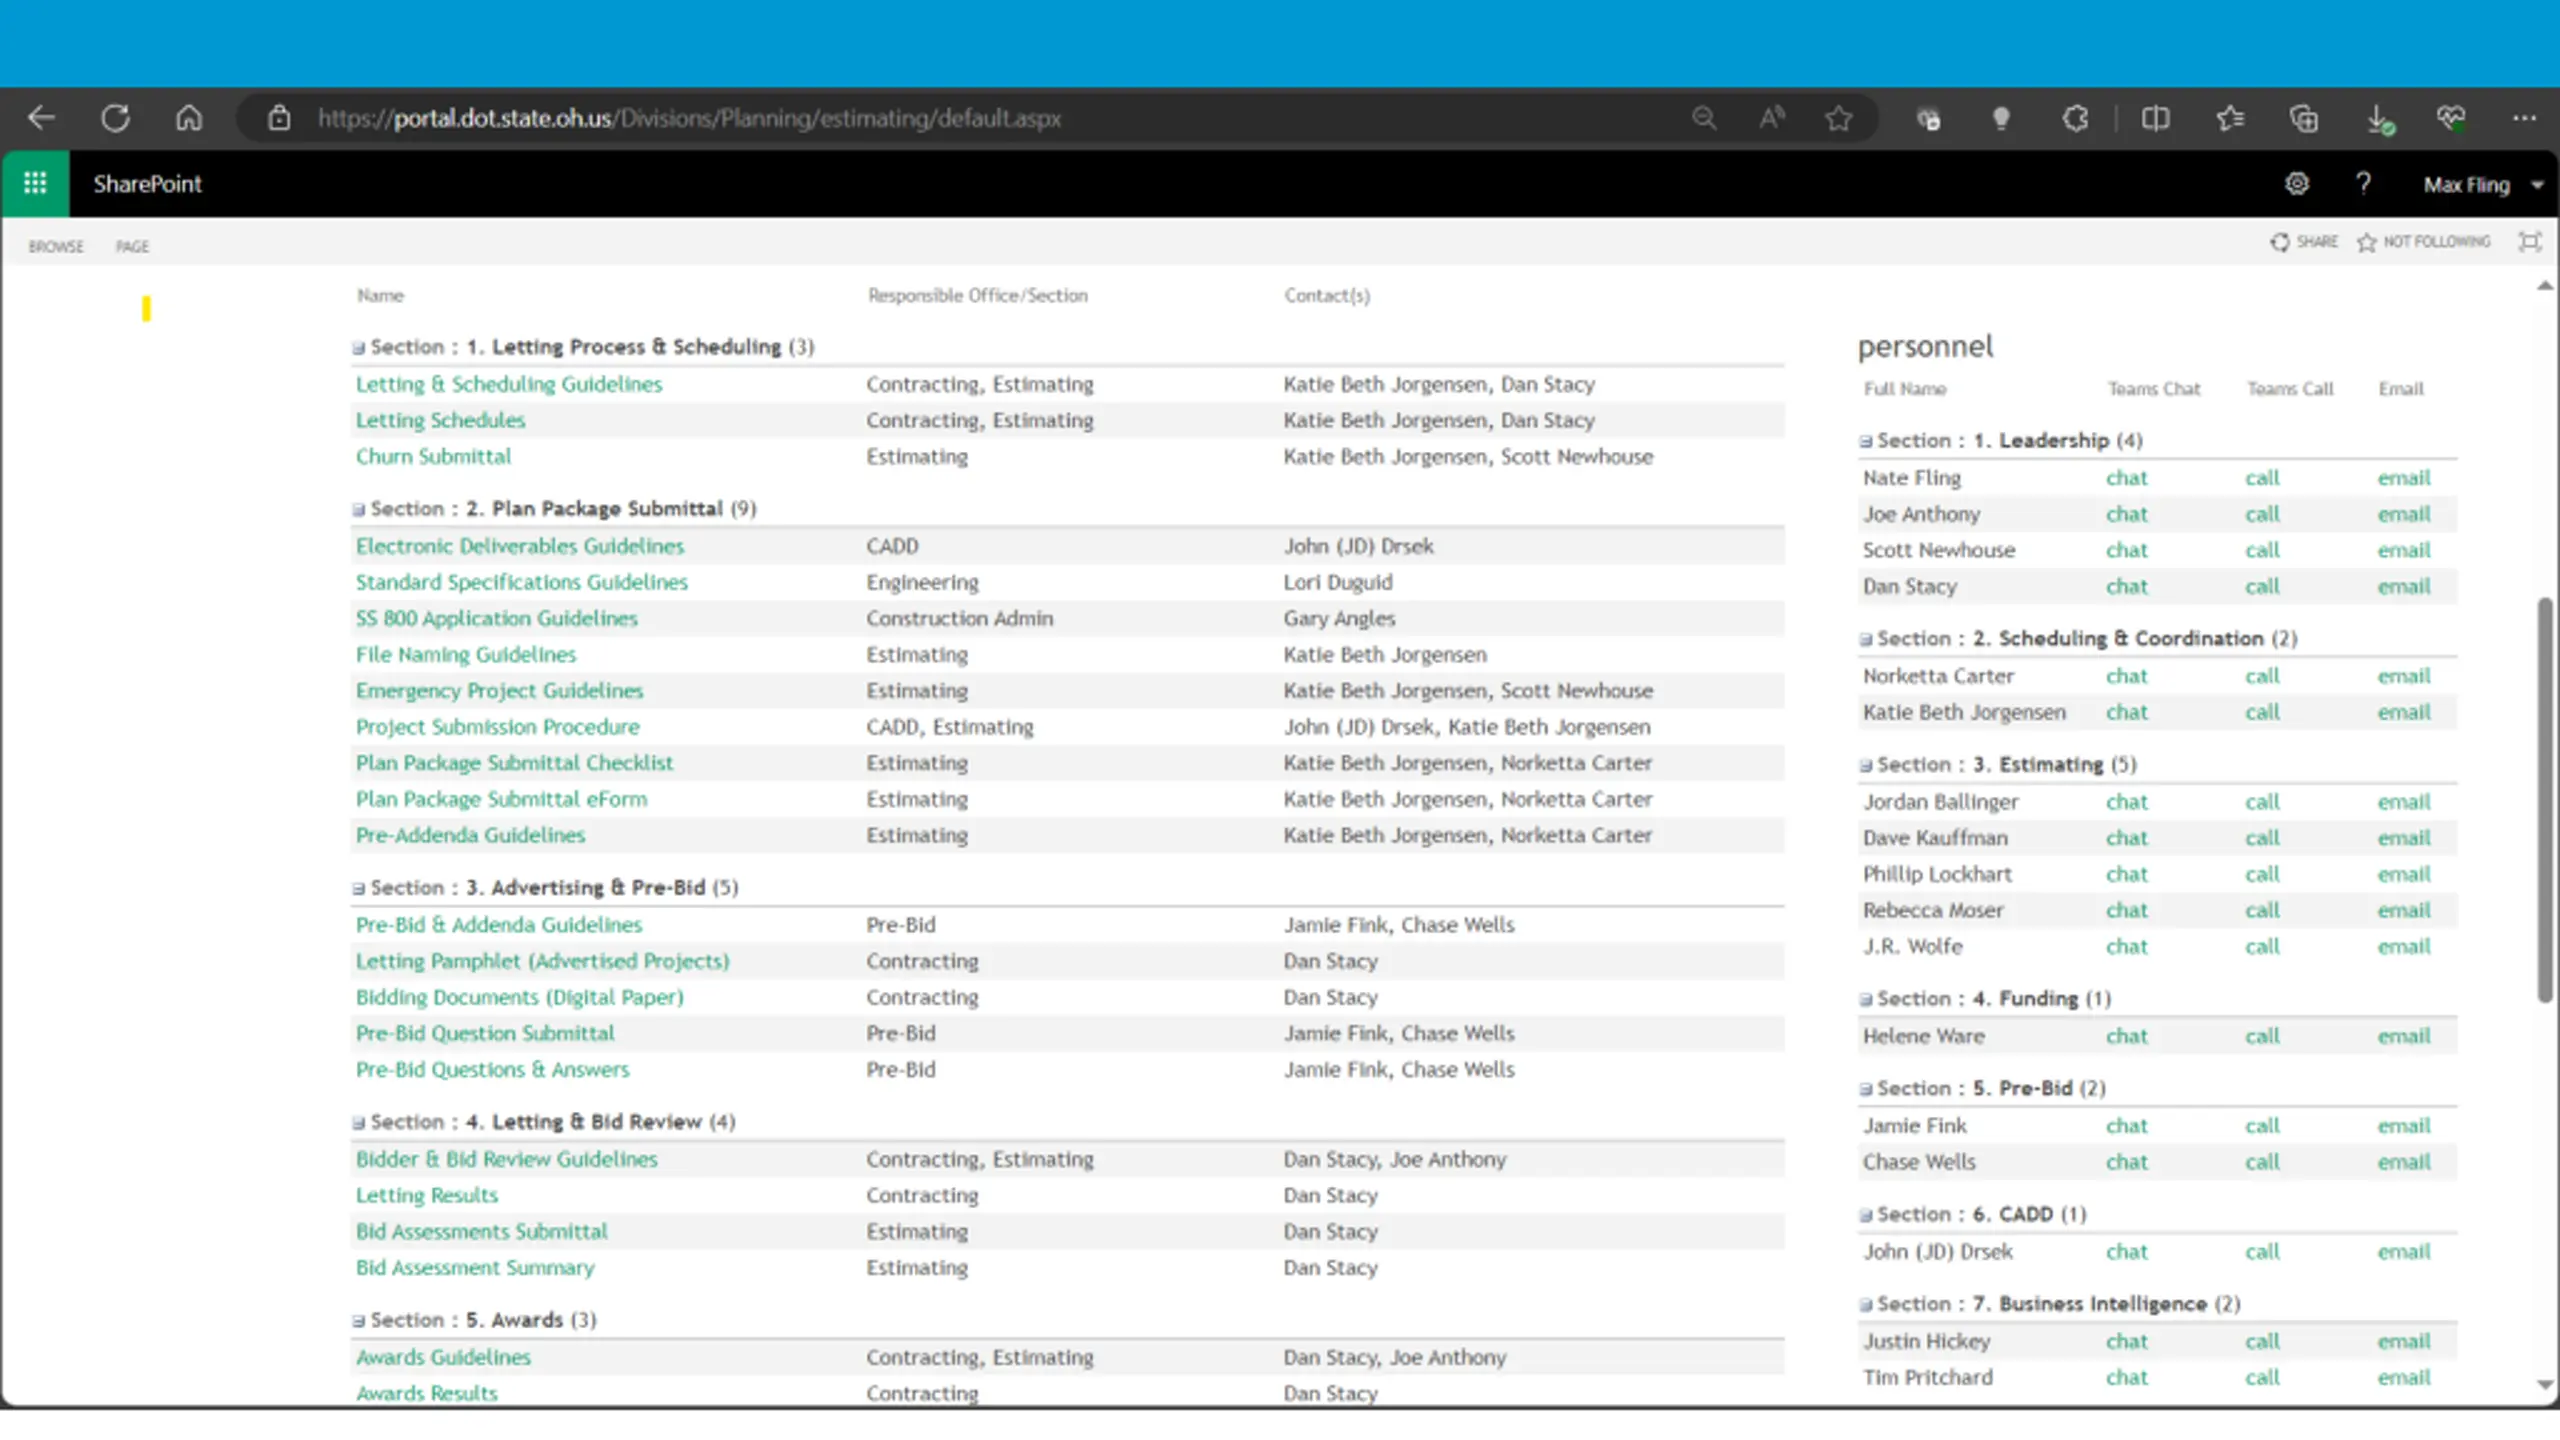
Task: Collapse Section 1. Letting Process & Scheduling
Action: coord(358,348)
